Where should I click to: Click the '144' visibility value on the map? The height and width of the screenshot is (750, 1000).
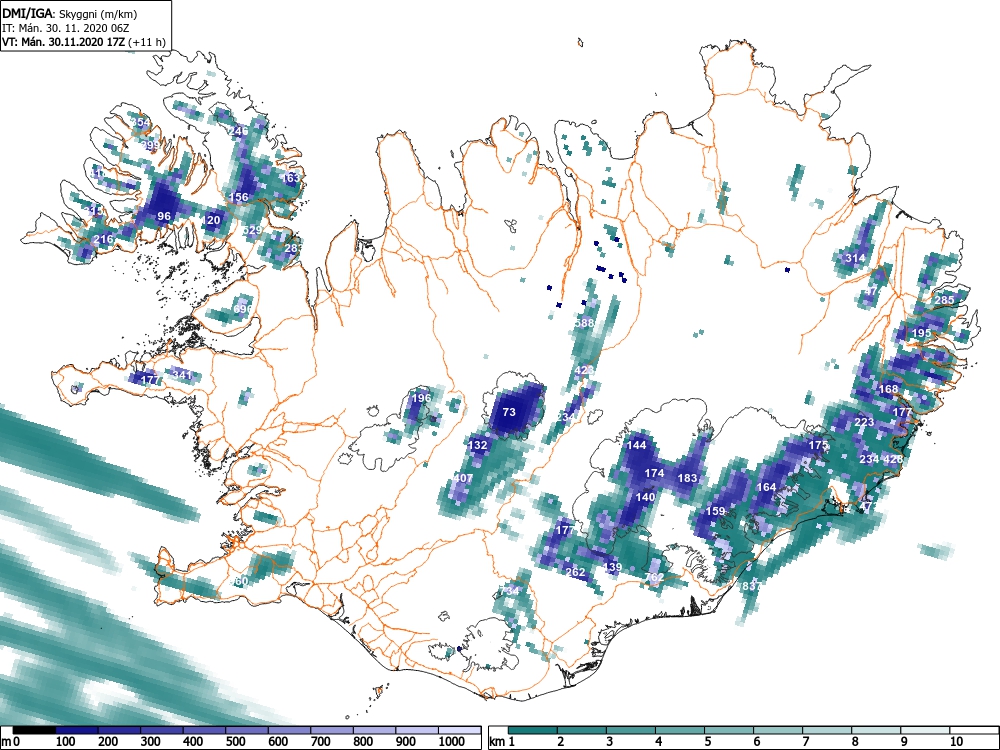pyautogui.click(x=636, y=445)
